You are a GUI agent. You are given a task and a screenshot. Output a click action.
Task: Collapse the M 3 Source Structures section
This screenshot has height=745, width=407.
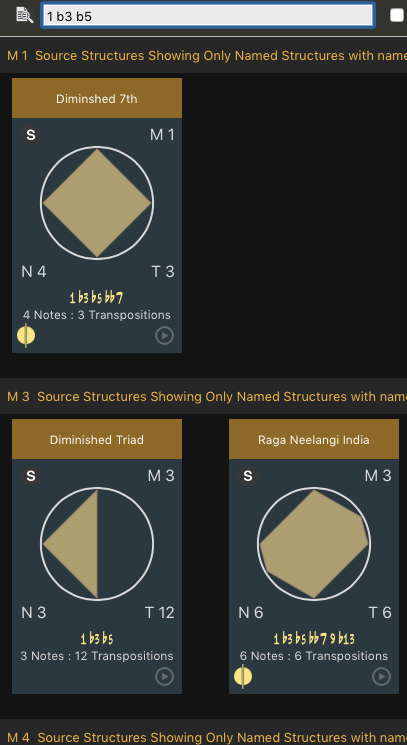[203, 396]
